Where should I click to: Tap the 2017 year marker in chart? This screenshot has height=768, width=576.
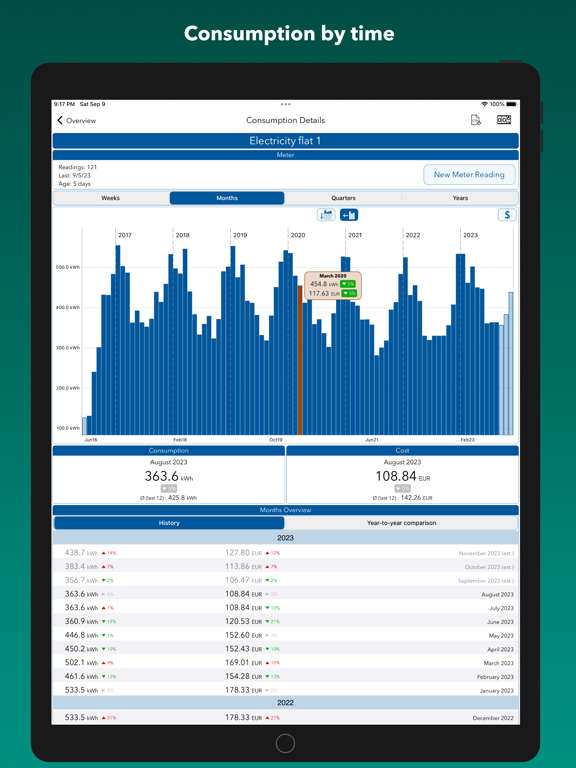click(125, 235)
